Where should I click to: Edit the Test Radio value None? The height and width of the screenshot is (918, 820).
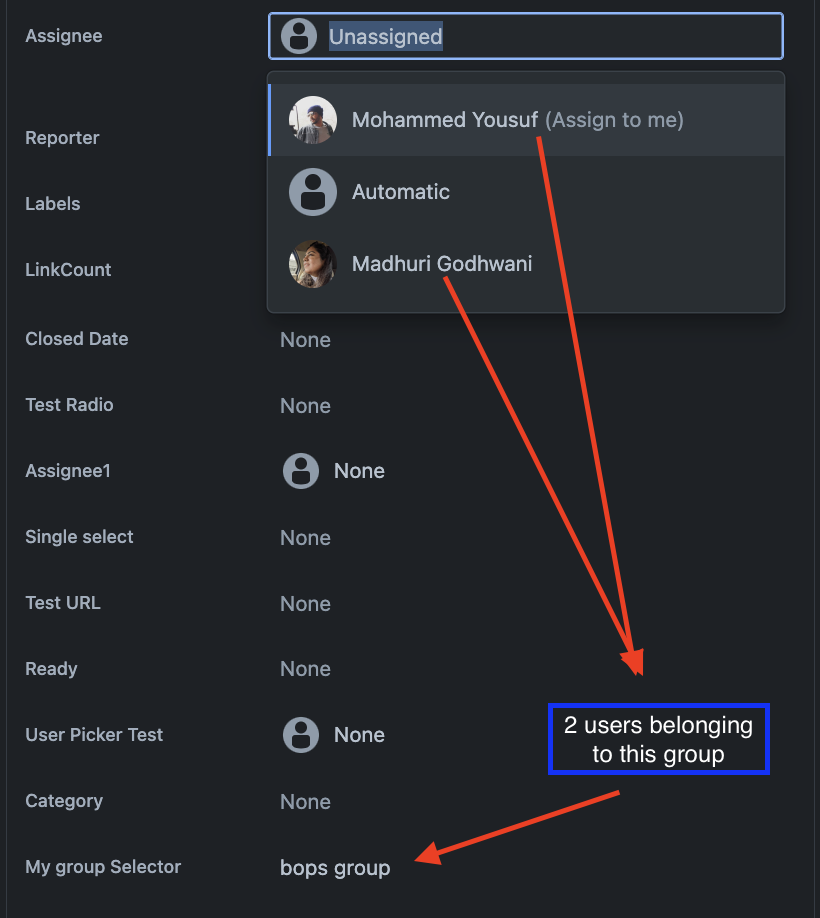click(305, 406)
